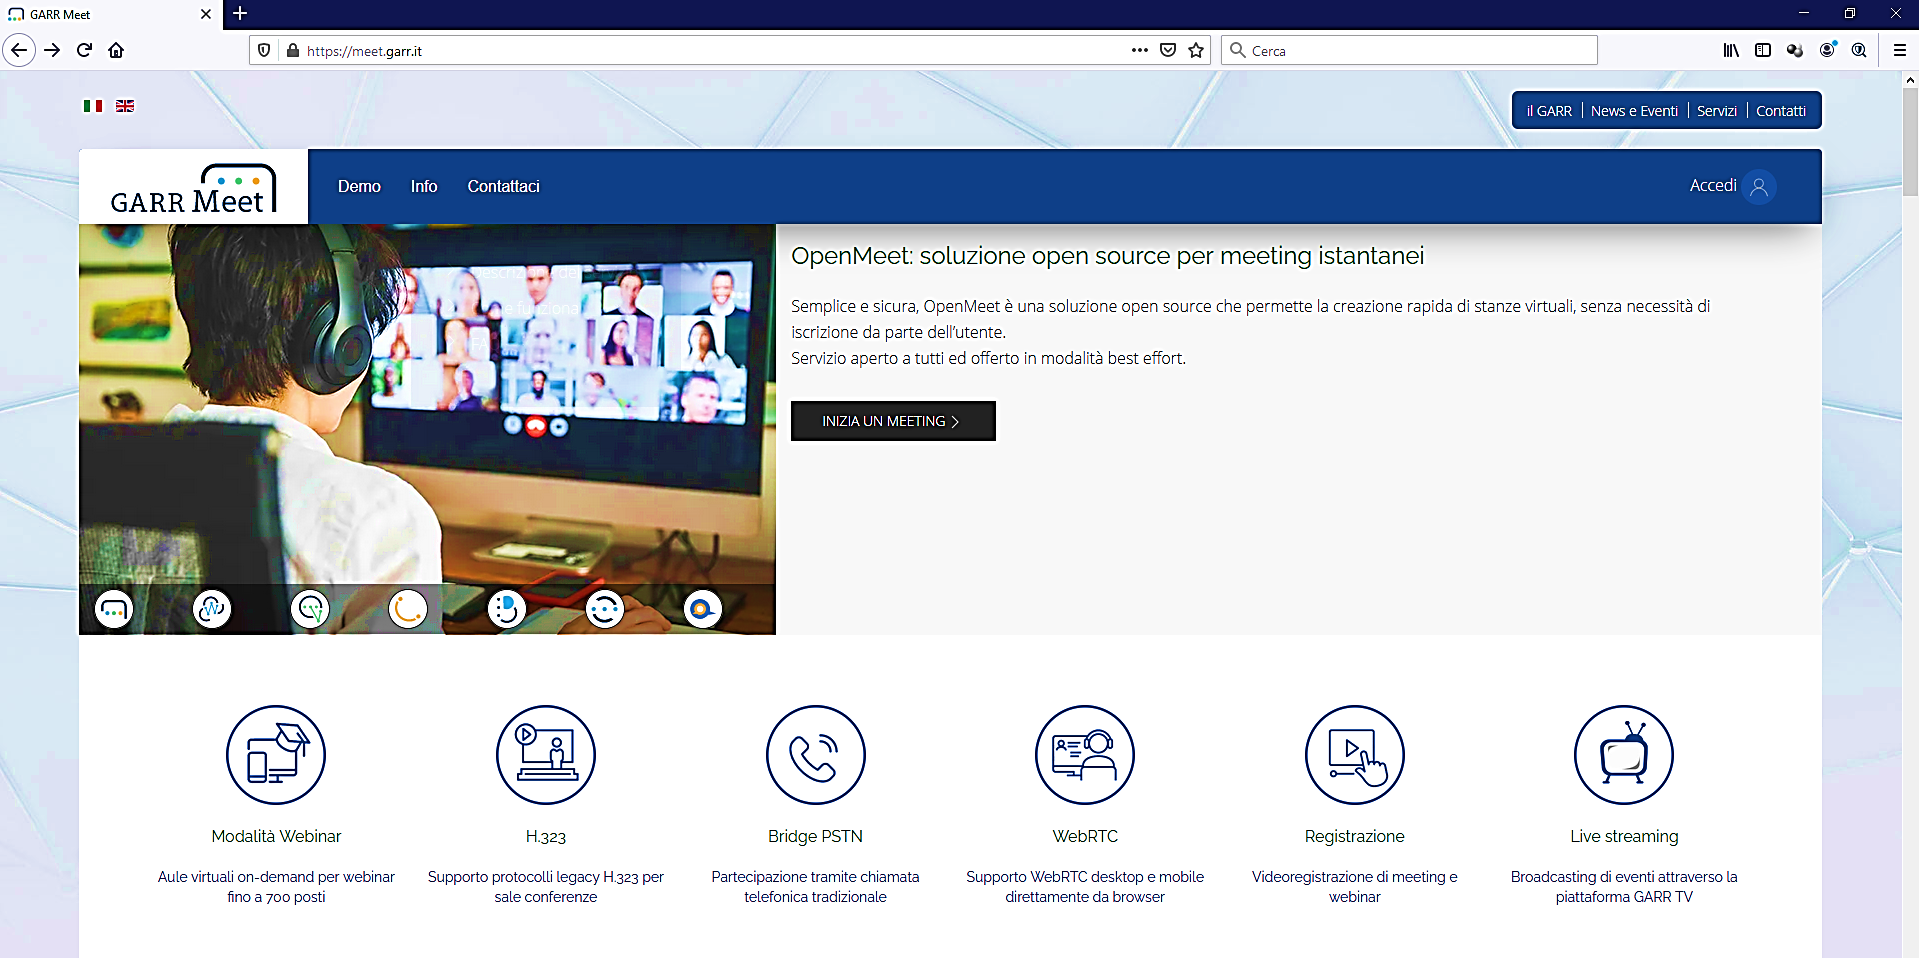Click the Modalità Webinar icon
Screen dimensions: 1919x958
pyautogui.click(x=276, y=755)
